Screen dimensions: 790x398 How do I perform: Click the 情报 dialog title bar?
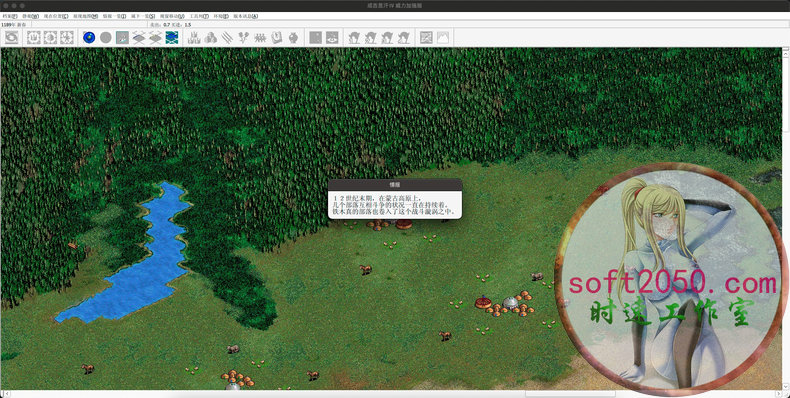tap(395, 184)
